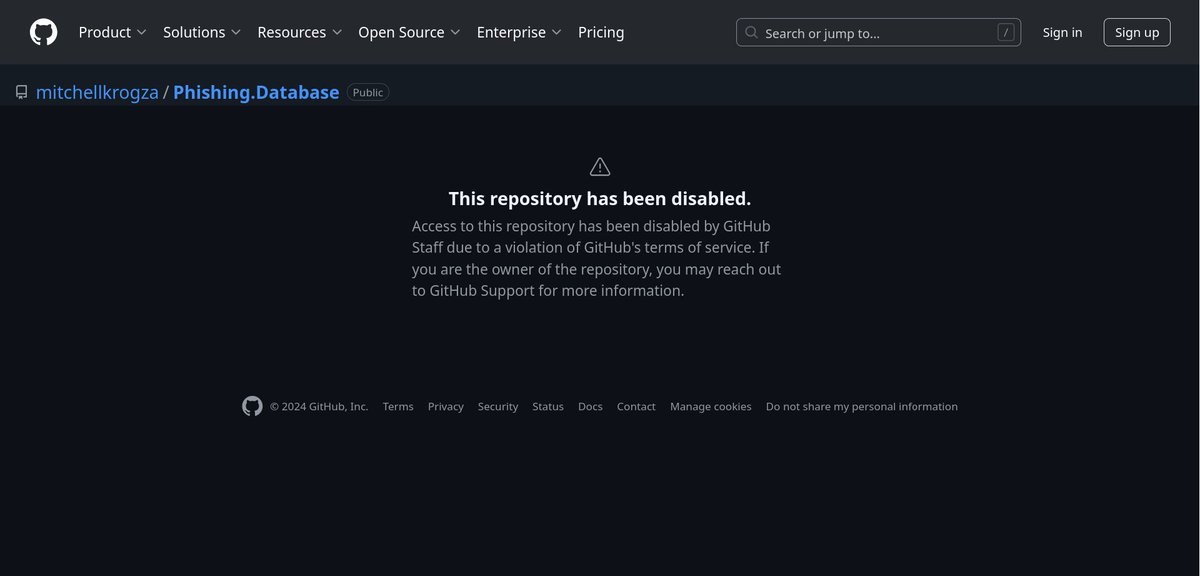Open the Status footer link
The height and width of the screenshot is (576, 1200).
point(548,406)
